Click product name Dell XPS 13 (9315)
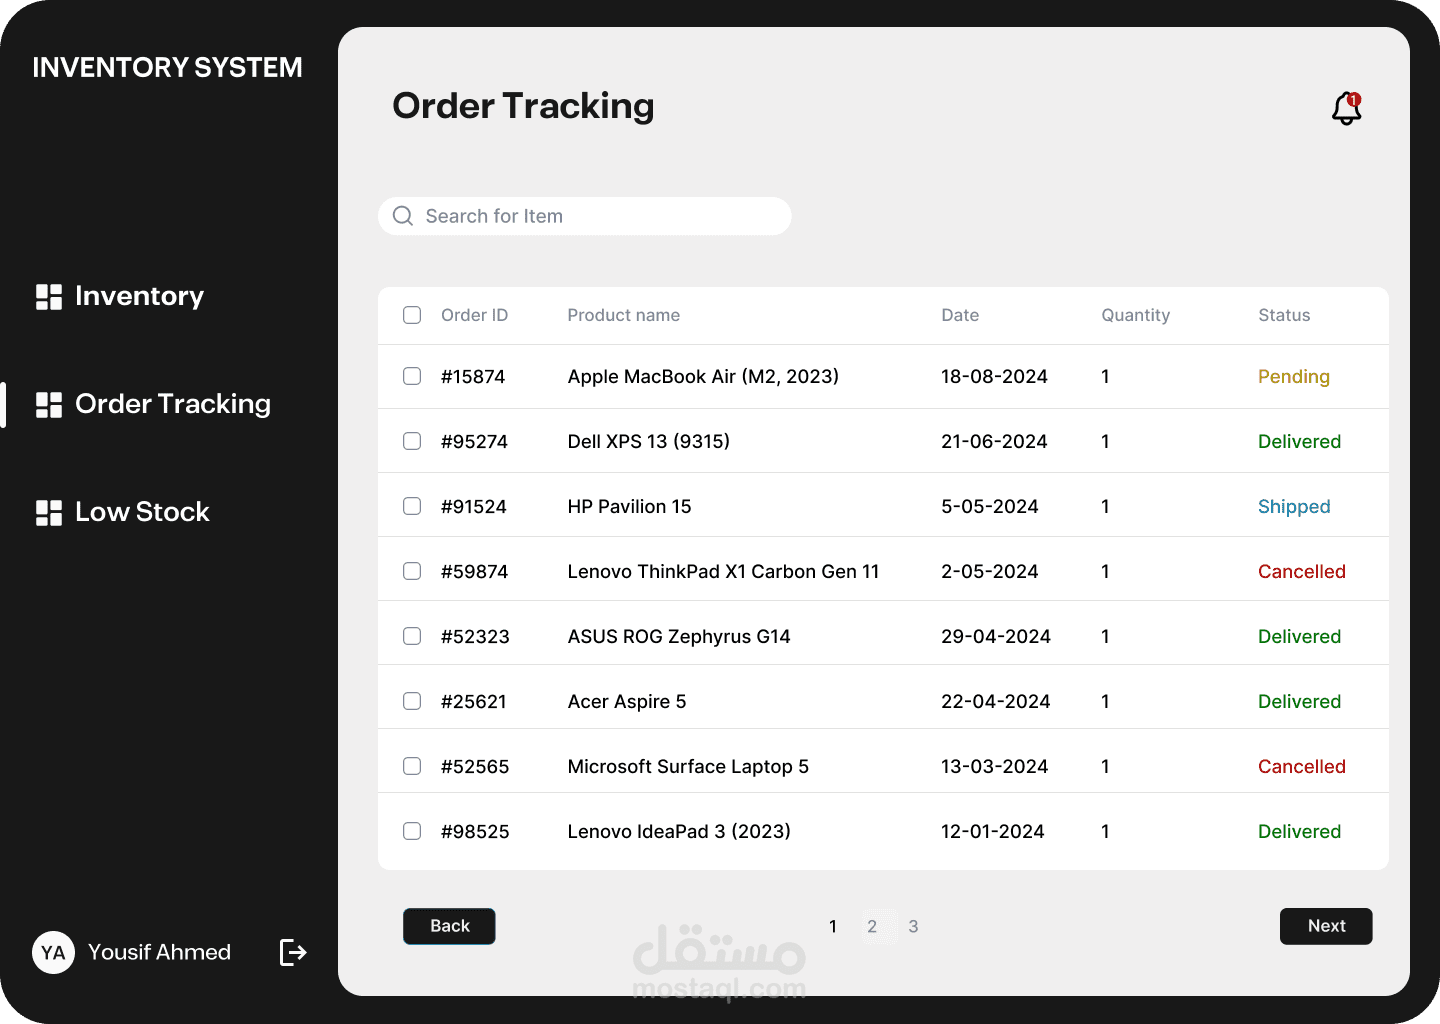The width and height of the screenshot is (1440, 1024). (648, 442)
